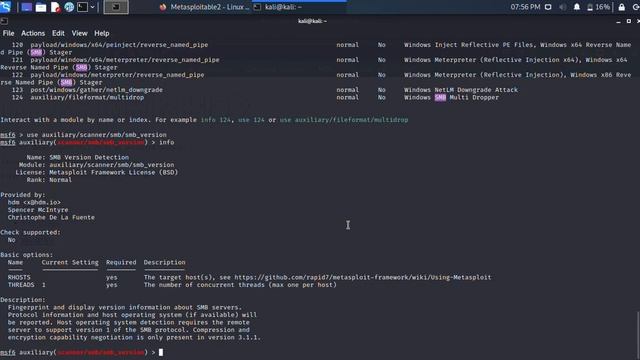Viewport: 640px width, 360px height.
Task: Open the web browser globe icon
Action: point(69,7)
